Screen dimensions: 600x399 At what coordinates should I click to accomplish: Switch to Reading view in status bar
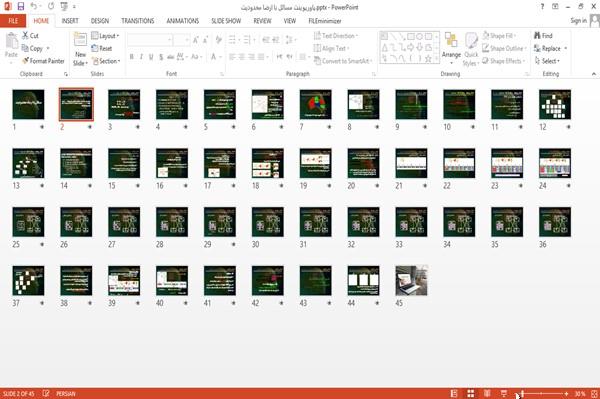(487, 393)
